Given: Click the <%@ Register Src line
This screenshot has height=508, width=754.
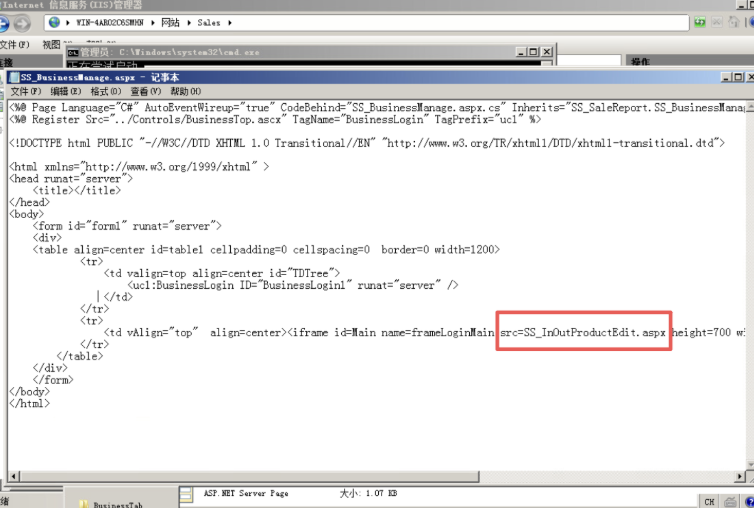Looking at the screenshot, I should 275,119.
